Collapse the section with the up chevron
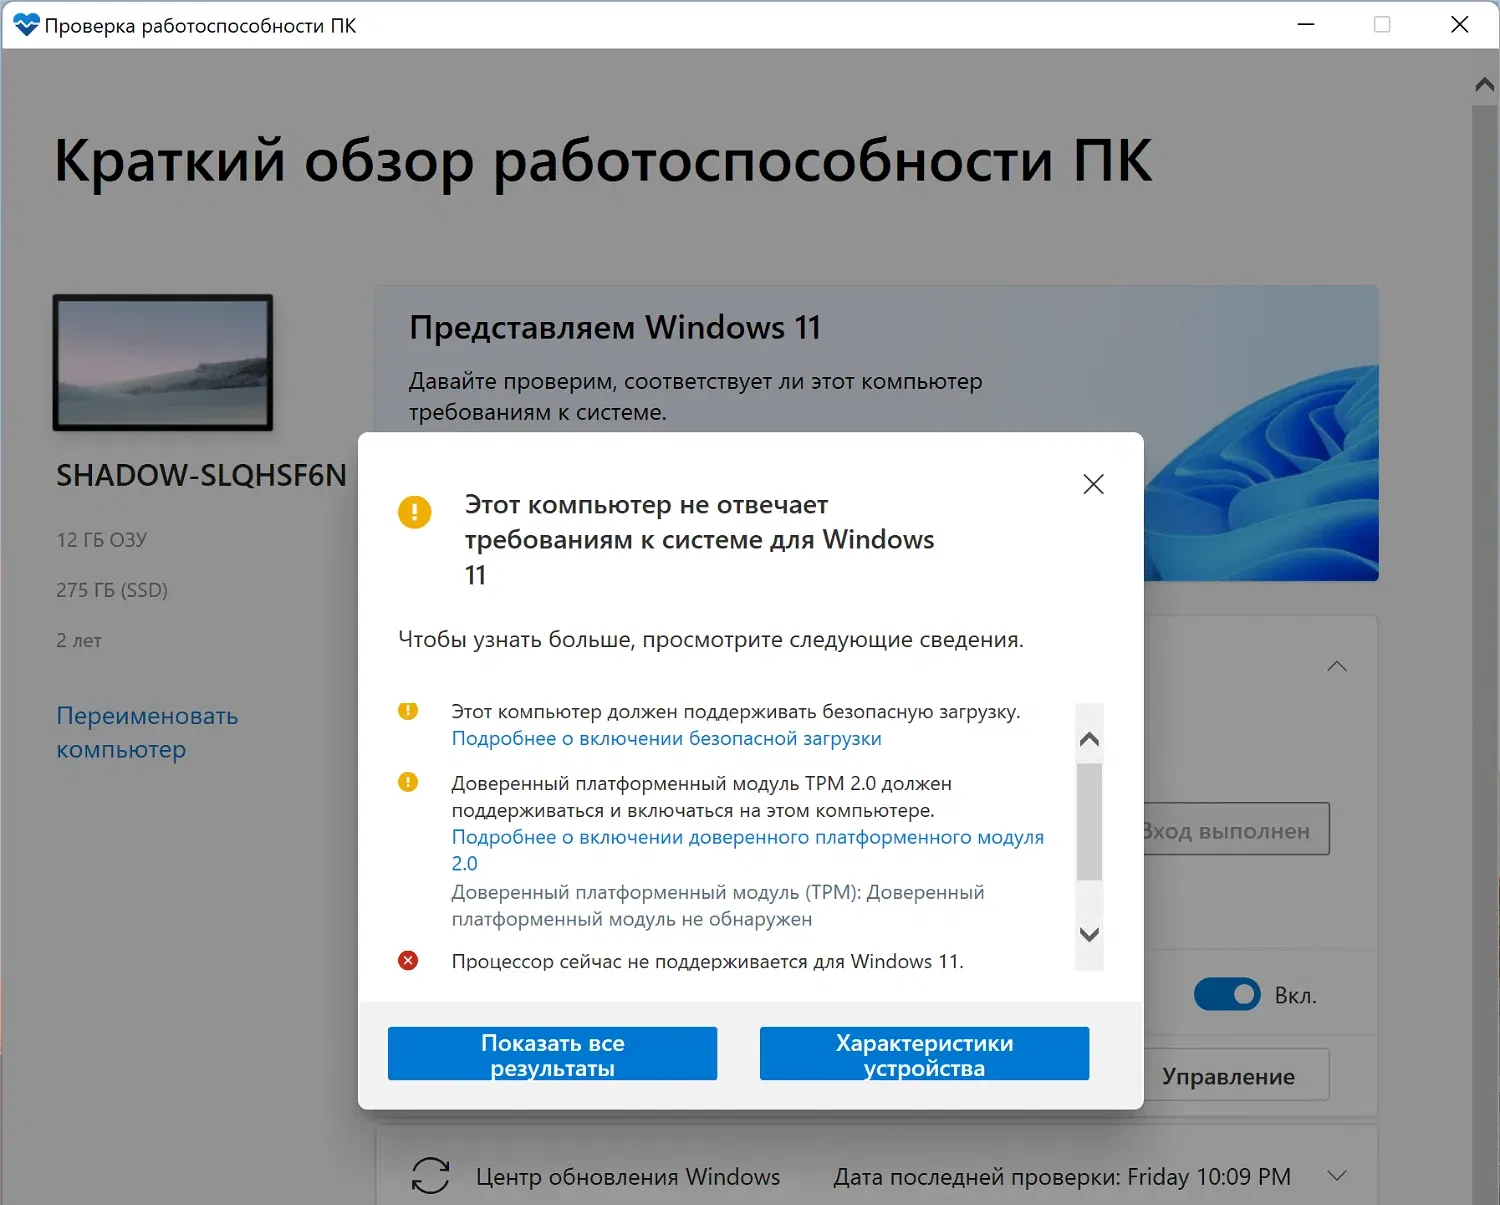 pos(1337,666)
